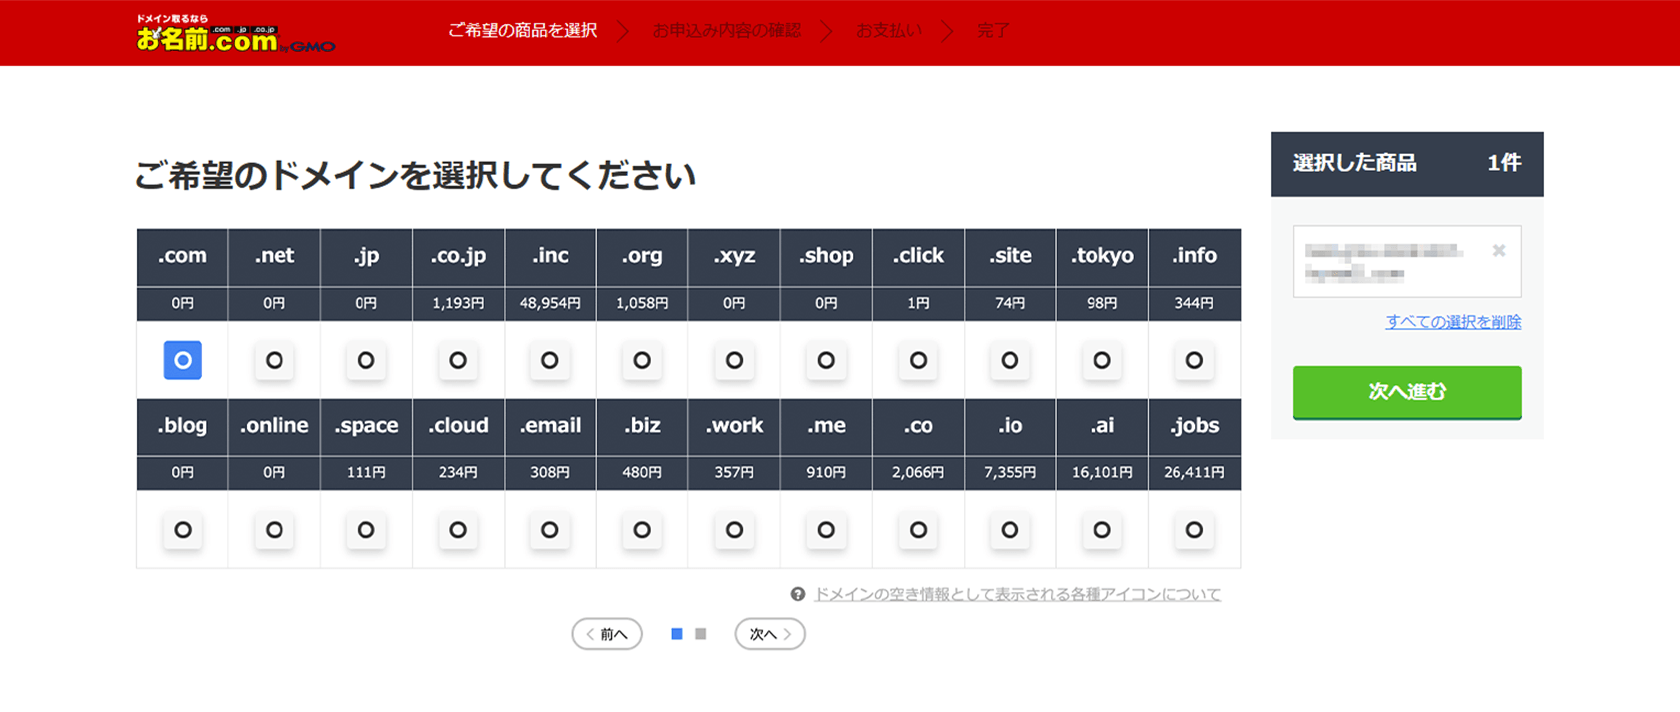Click the お申込み内容の確認 step
The height and width of the screenshot is (712, 1680).
(726, 31)
